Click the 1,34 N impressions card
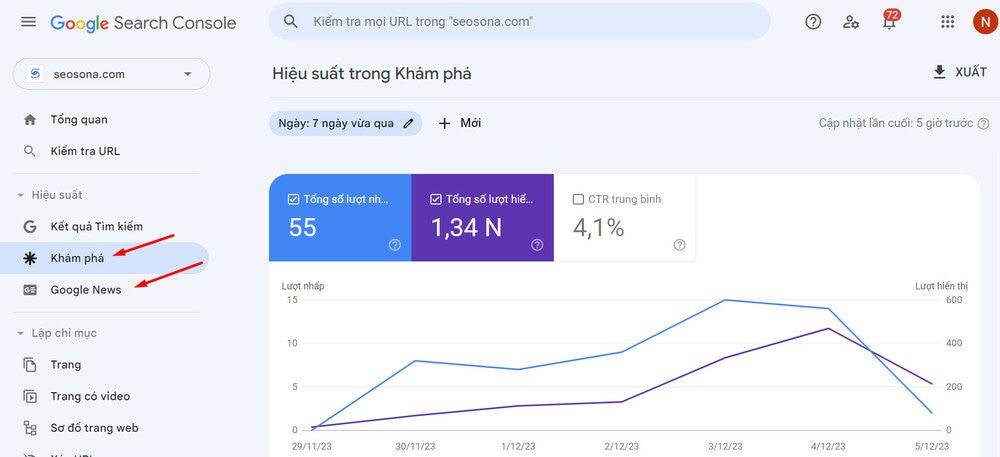 coord(482,218)
